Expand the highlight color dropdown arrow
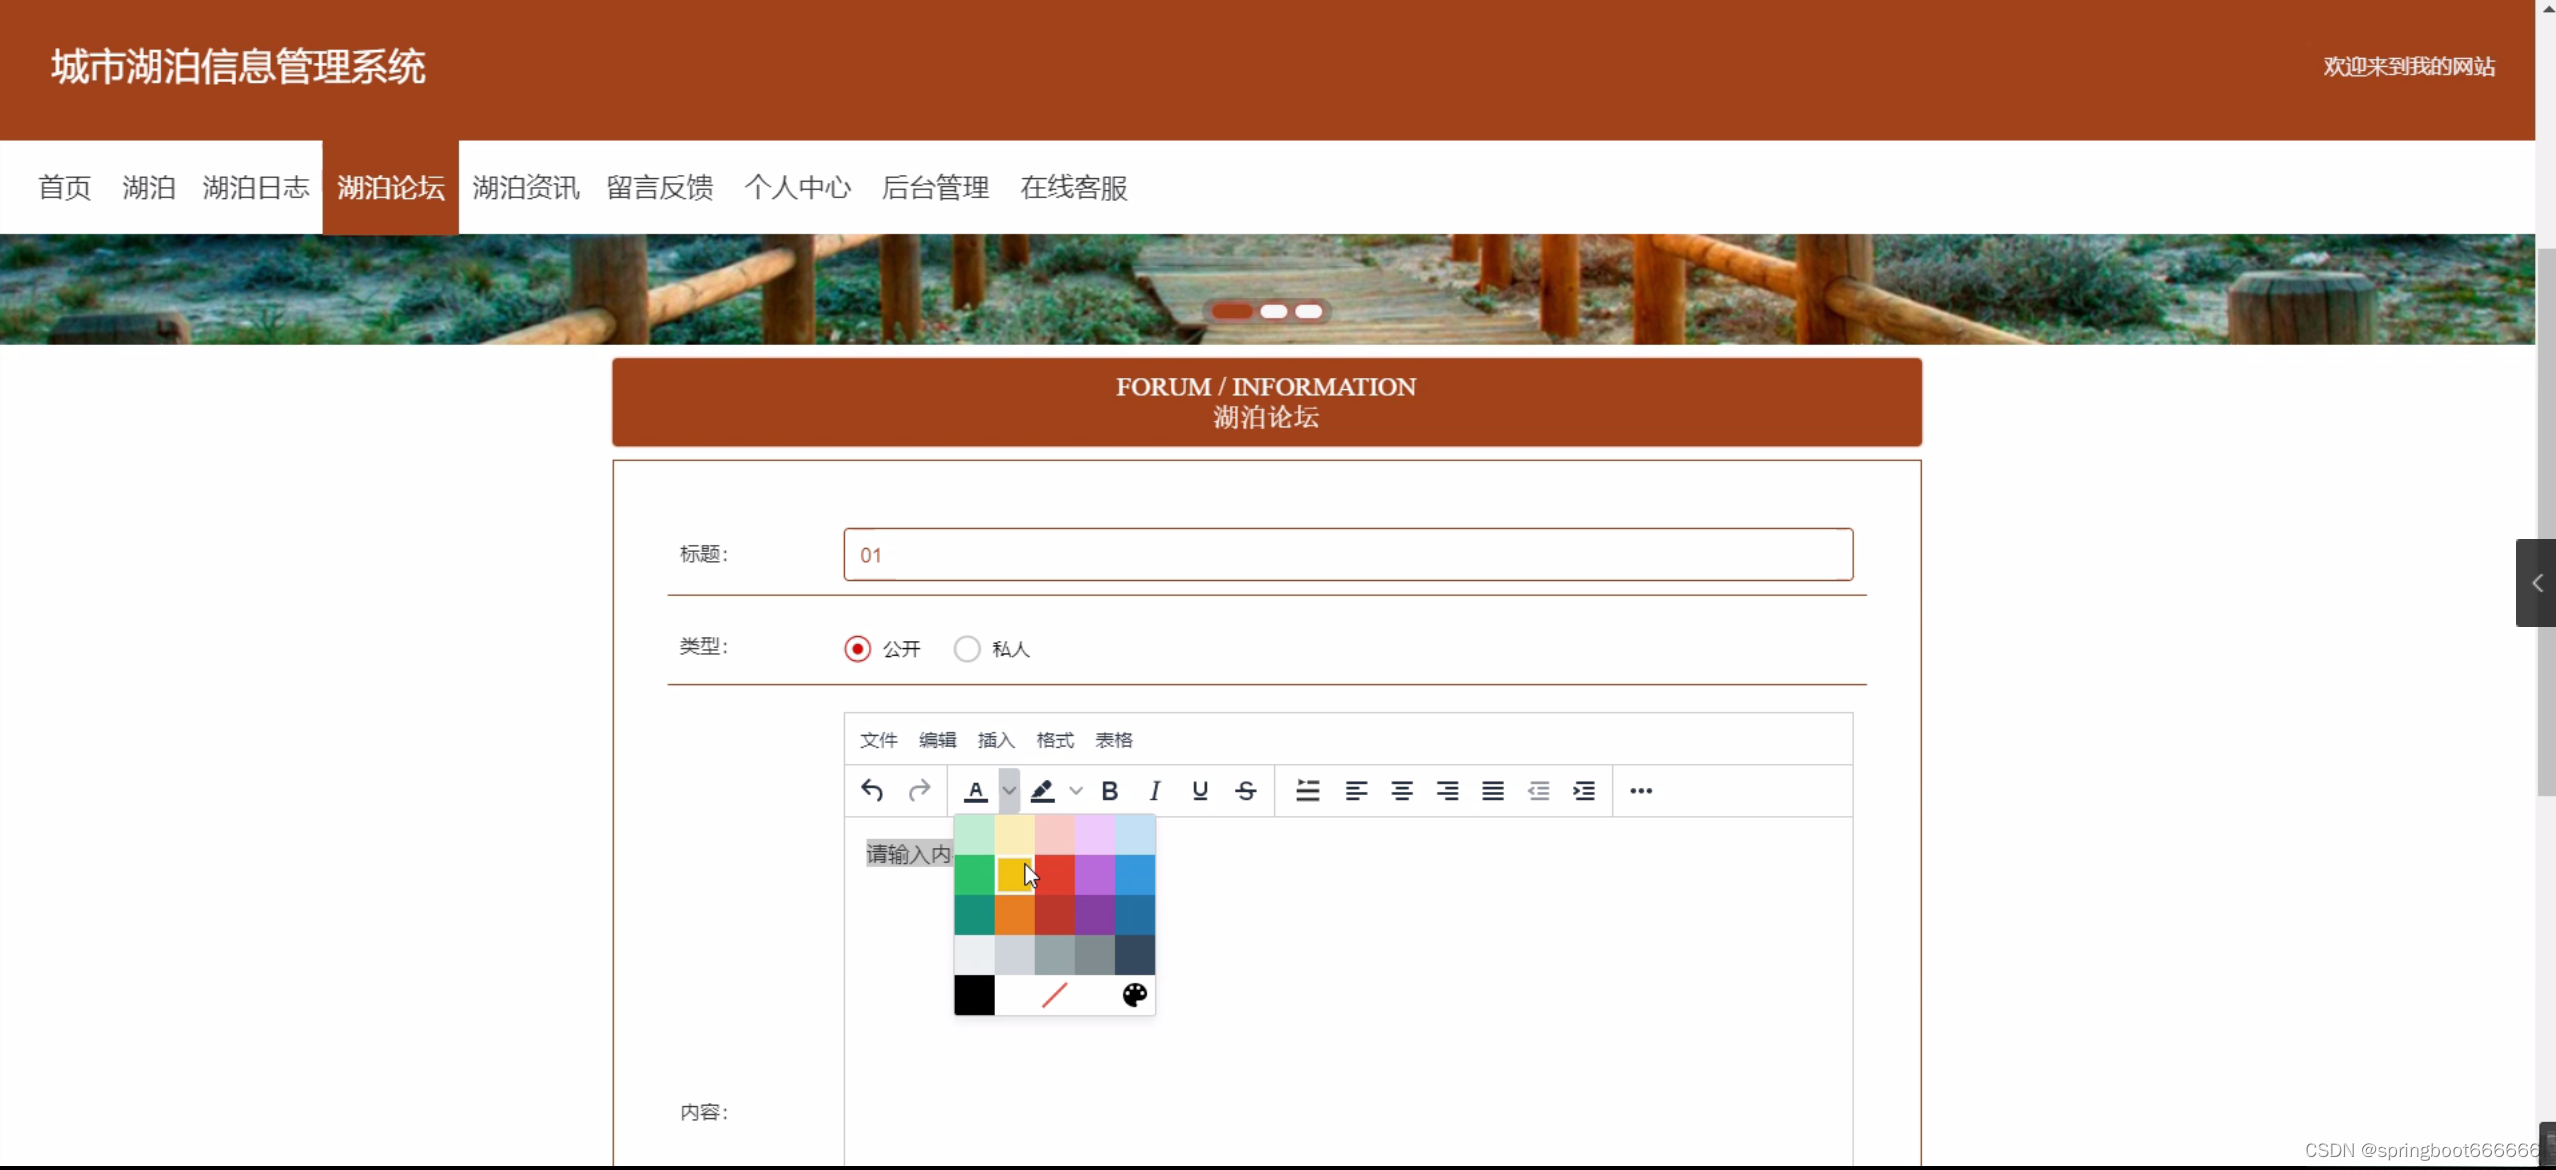This screenshot has height=1170, width=2556. click(1076, 791)
